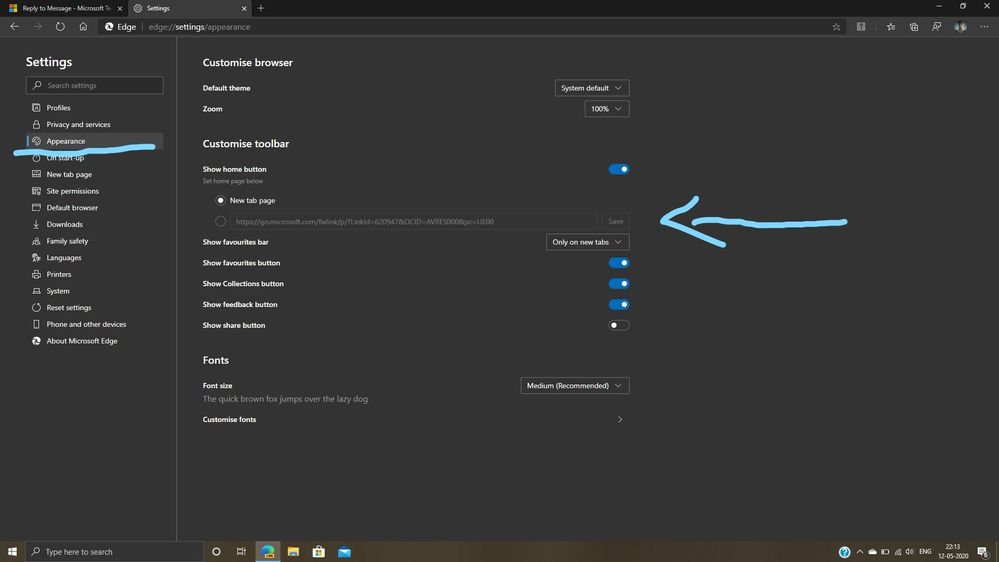
Task: Open the network icon in tray
Action: (898, 552)
